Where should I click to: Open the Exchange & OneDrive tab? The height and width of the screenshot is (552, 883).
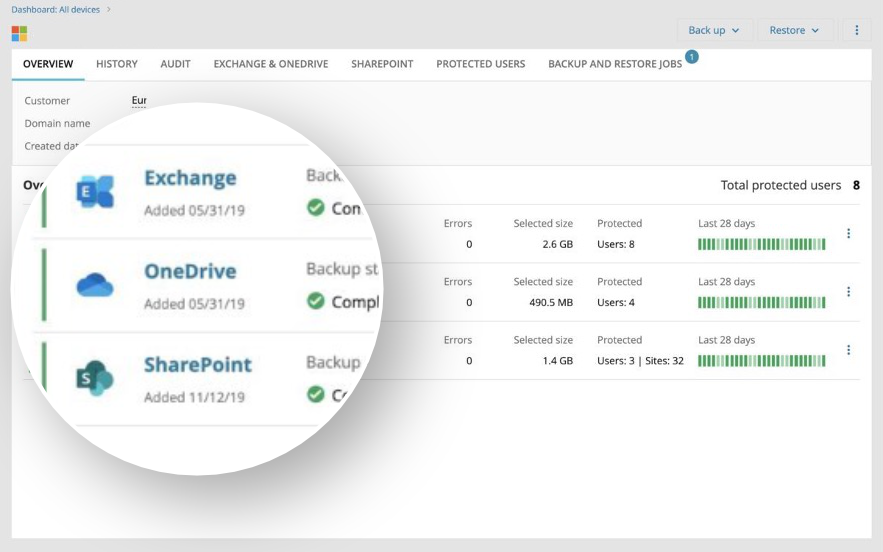point(270,64)
